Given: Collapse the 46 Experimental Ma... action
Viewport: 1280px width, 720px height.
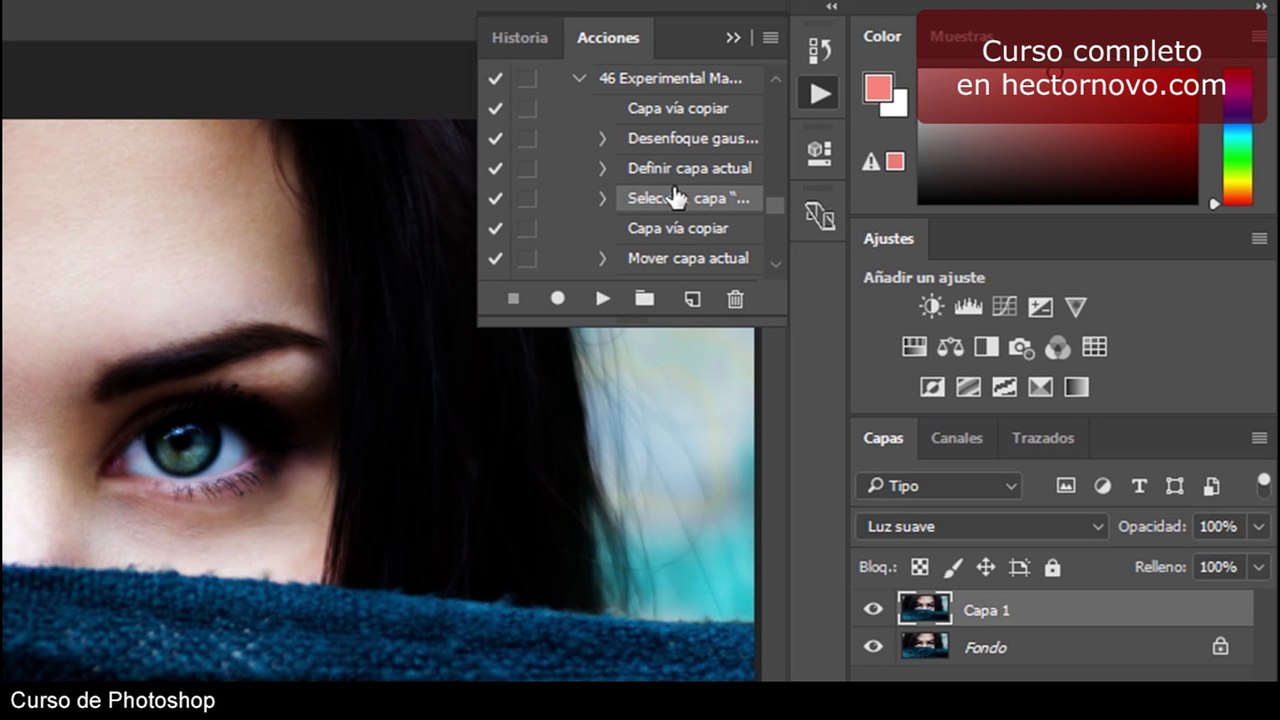Looking at the screenshot, I should (x=579, y=78).
